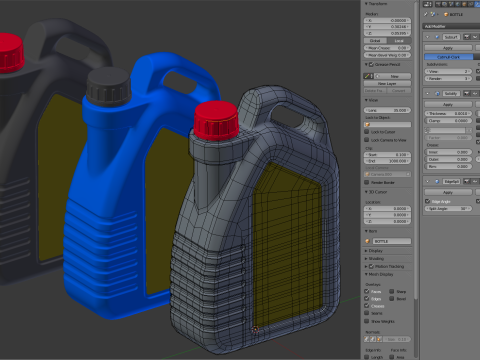This screenshot has height=360, width=480.
Task: Toggle EdgeSplit modifier render camera icon
Action: [x=467, y=182]
